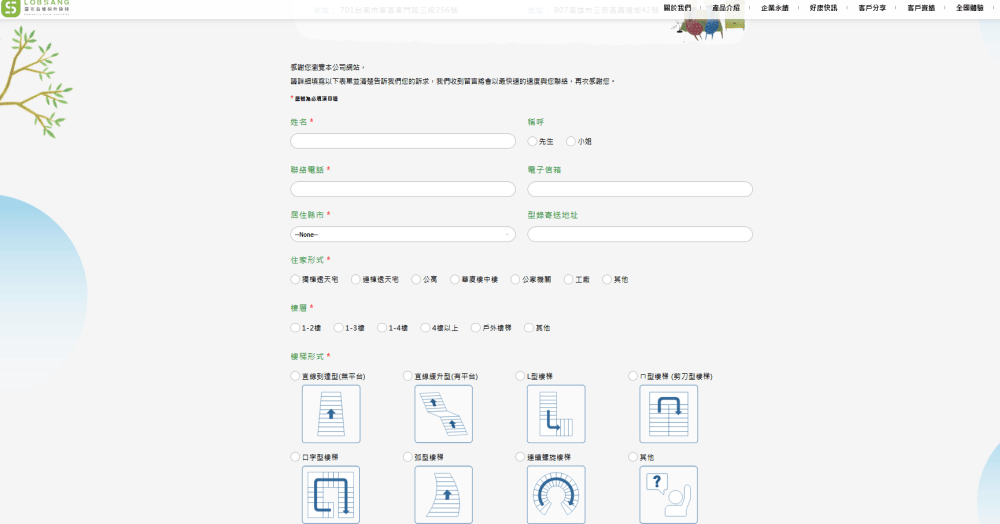Select the 先生 radio button

click(532, 141)
